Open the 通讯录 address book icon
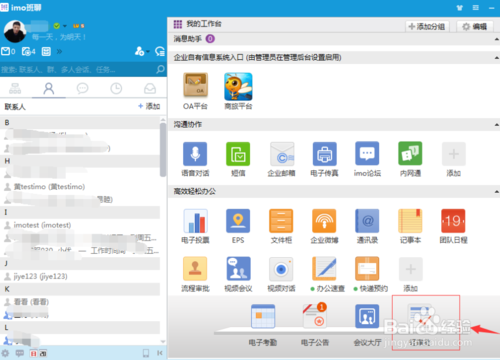 coord(367,221)
